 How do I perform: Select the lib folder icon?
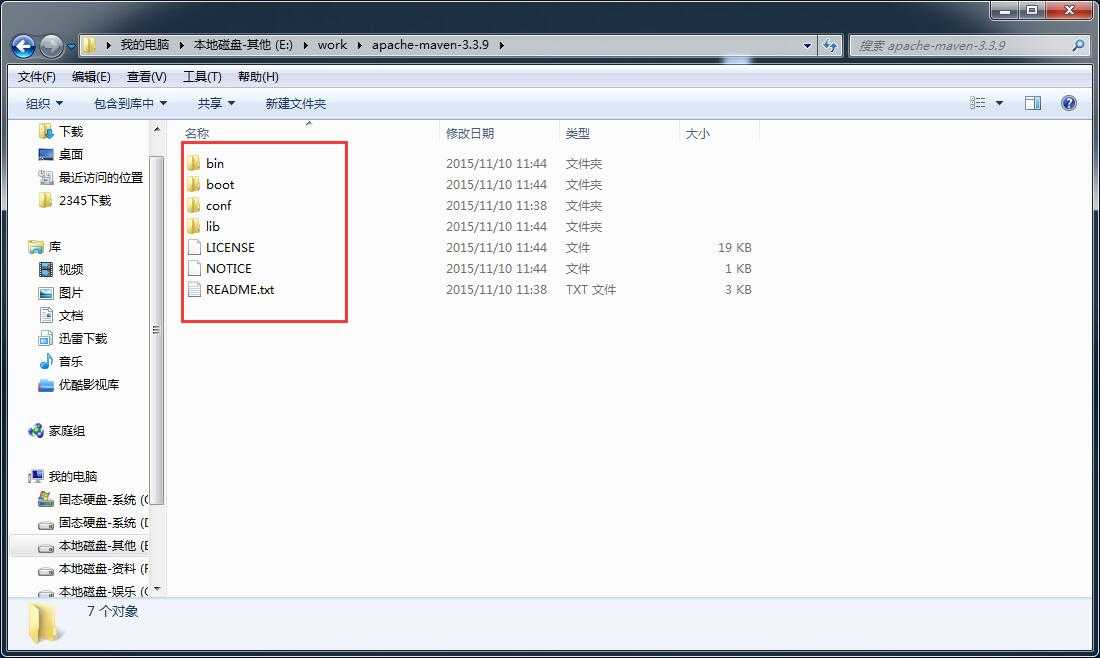pyautogui.click(x=194, y=226)
